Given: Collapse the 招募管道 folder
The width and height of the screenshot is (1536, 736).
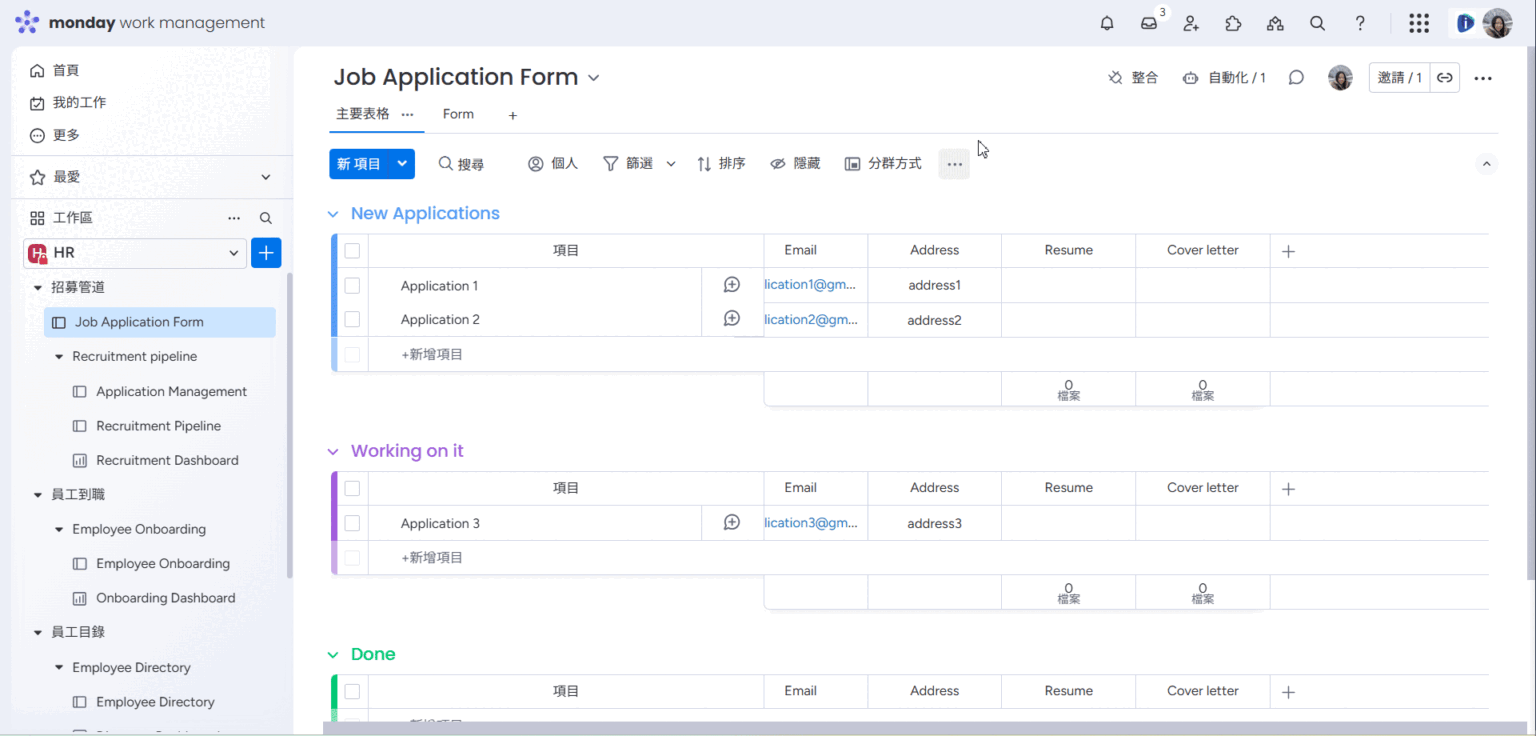Looking at the screenshot, I should click(x=38, y=288).
